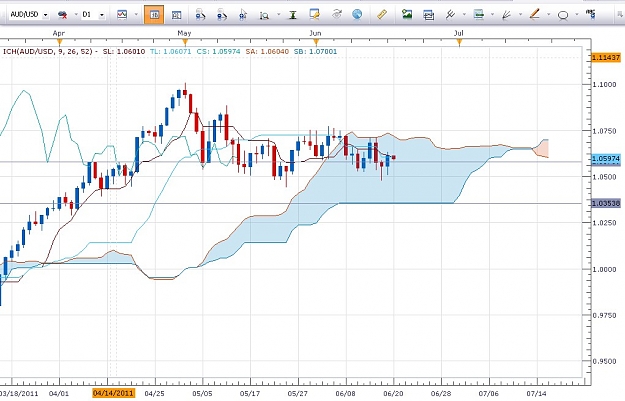Click the chart type line icon

122,15
